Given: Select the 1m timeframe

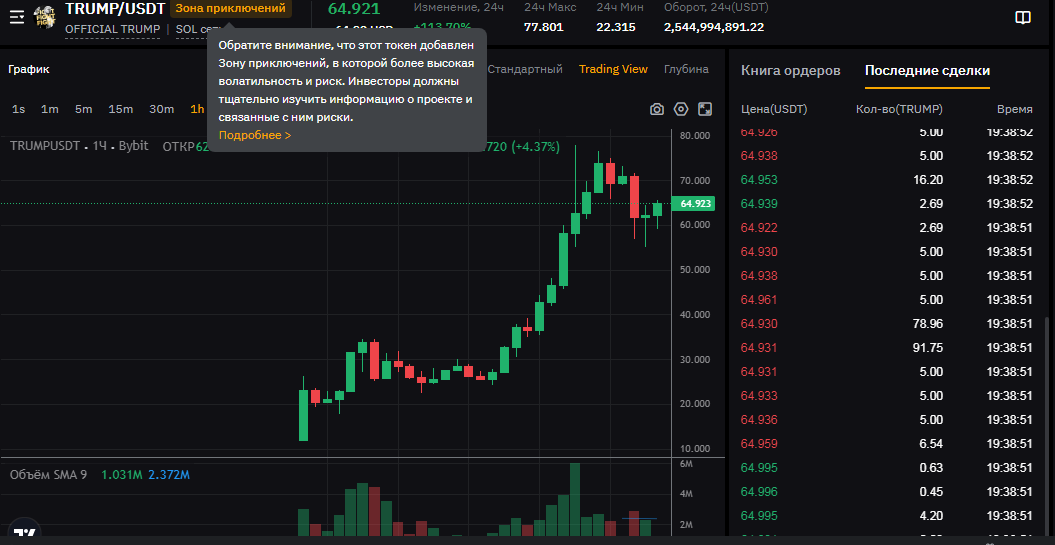Looking at the screenshot, I should [x=50, y=109].
